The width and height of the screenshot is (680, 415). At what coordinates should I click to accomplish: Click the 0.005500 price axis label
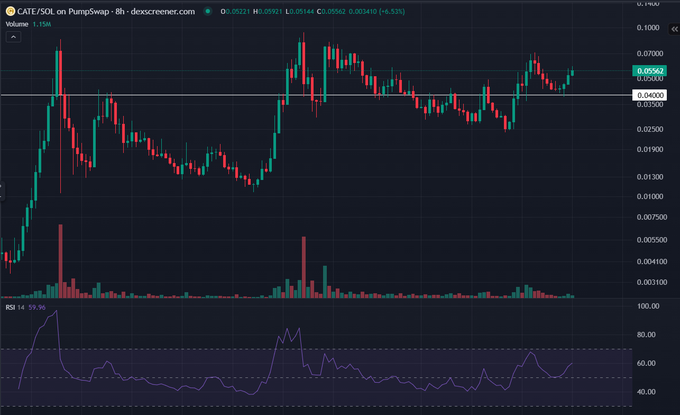652,240
